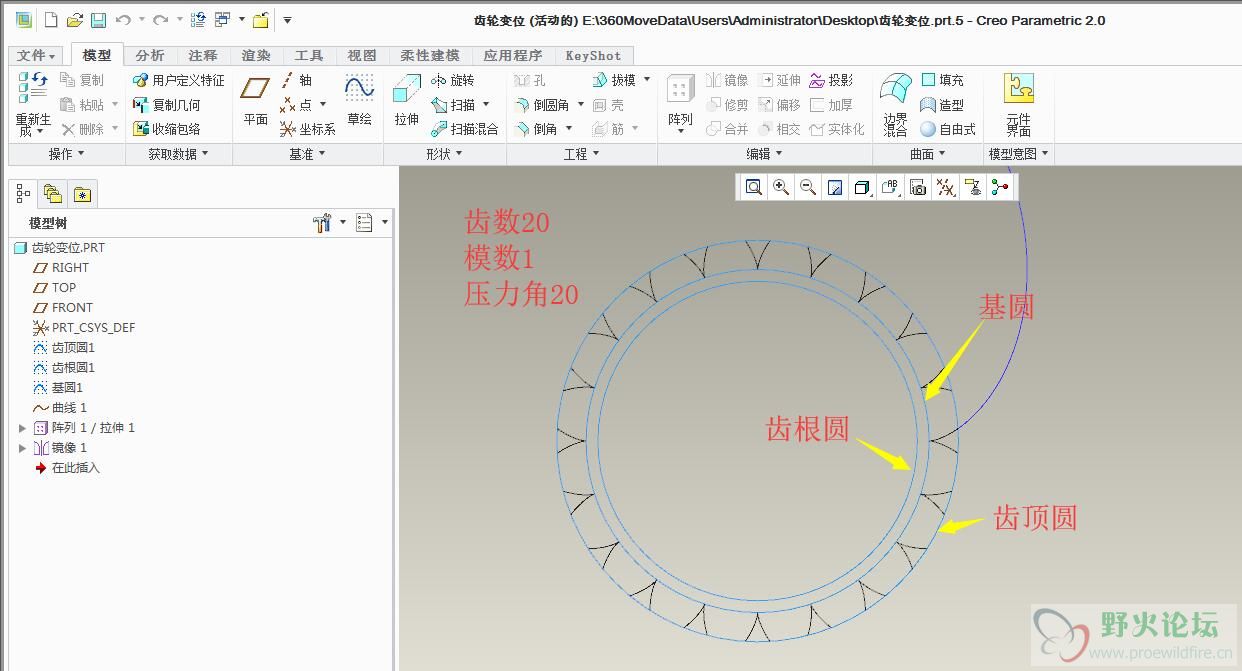Click the 元件界面 component interface tool
1242x671 pixels.
click(1018, 104)
